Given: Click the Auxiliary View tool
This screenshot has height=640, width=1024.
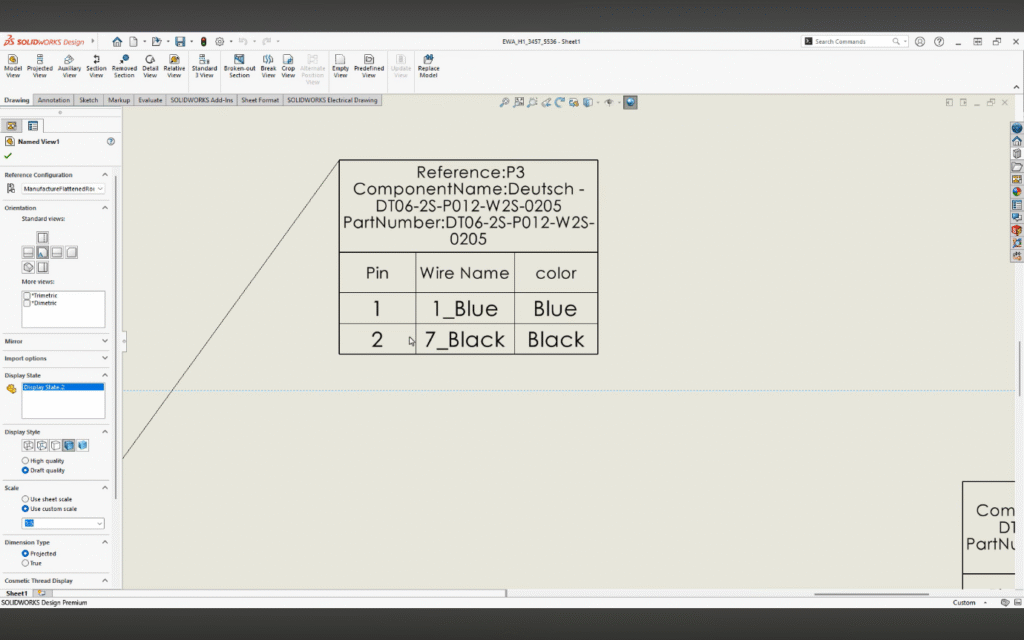Looking at the screenshot, I should pos(69,66).
